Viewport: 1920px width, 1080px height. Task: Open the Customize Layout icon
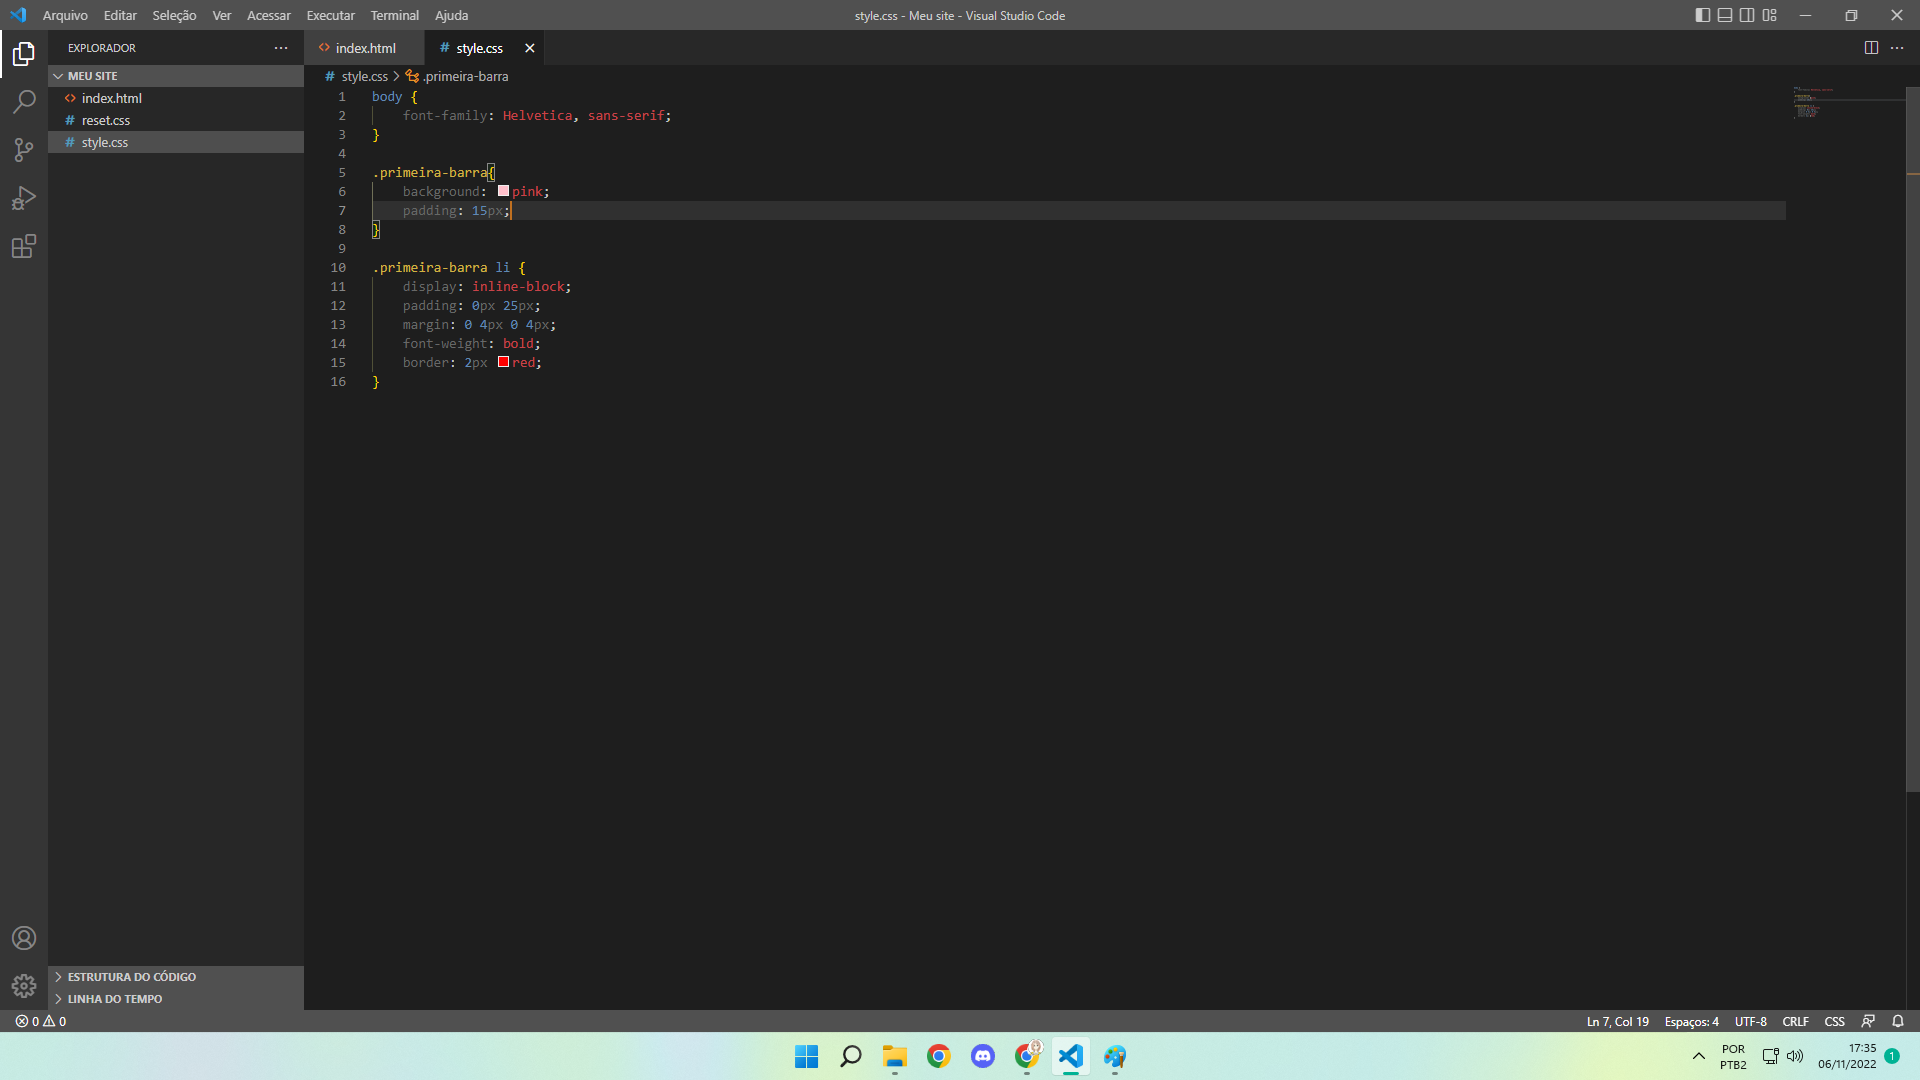(1770, 15)
